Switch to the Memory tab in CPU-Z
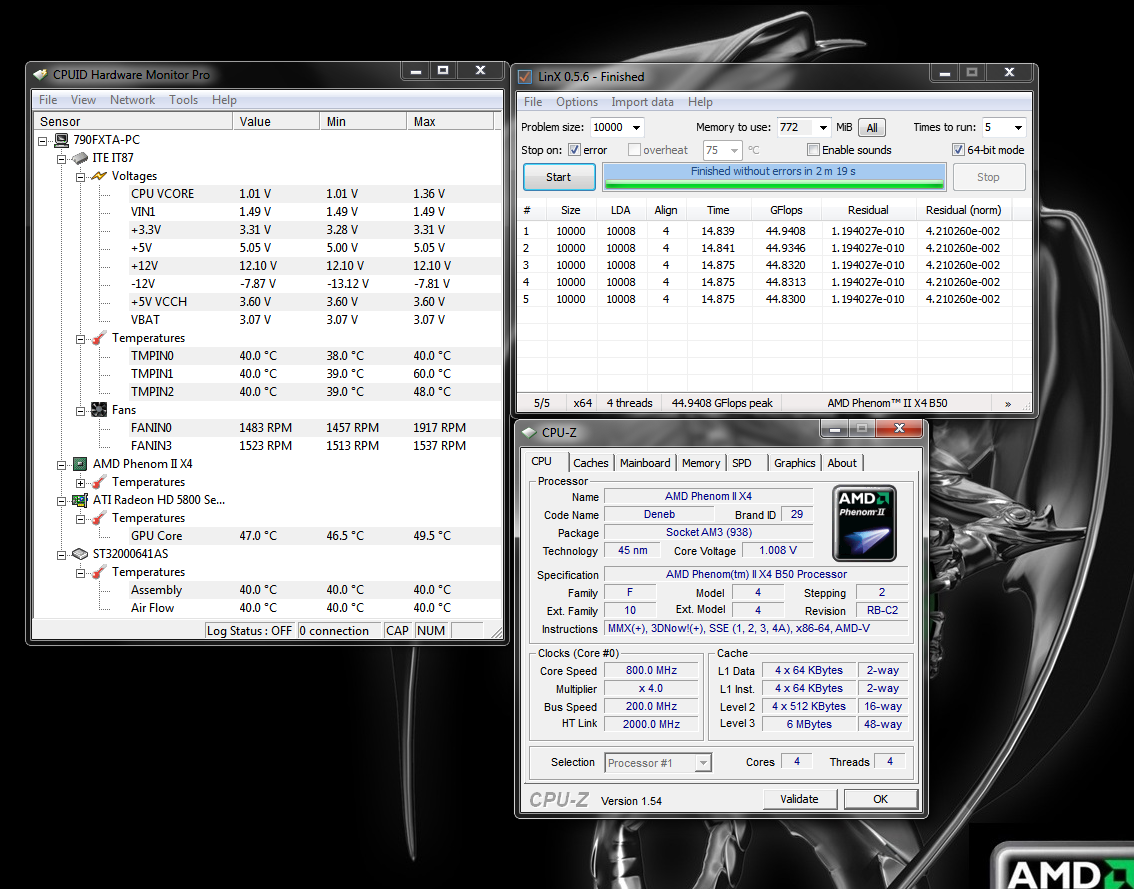1134x889 pixels. tap(701, 463)
